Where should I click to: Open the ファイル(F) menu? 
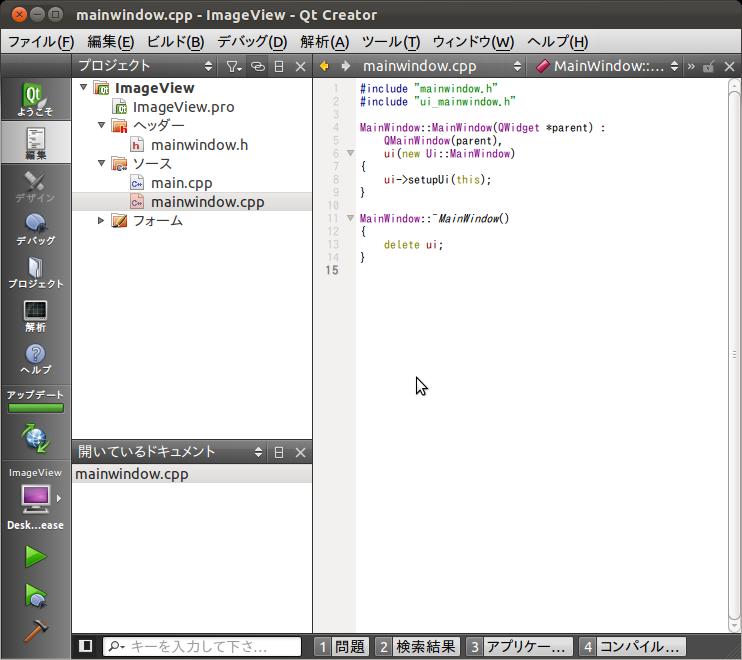pos(42,42)
